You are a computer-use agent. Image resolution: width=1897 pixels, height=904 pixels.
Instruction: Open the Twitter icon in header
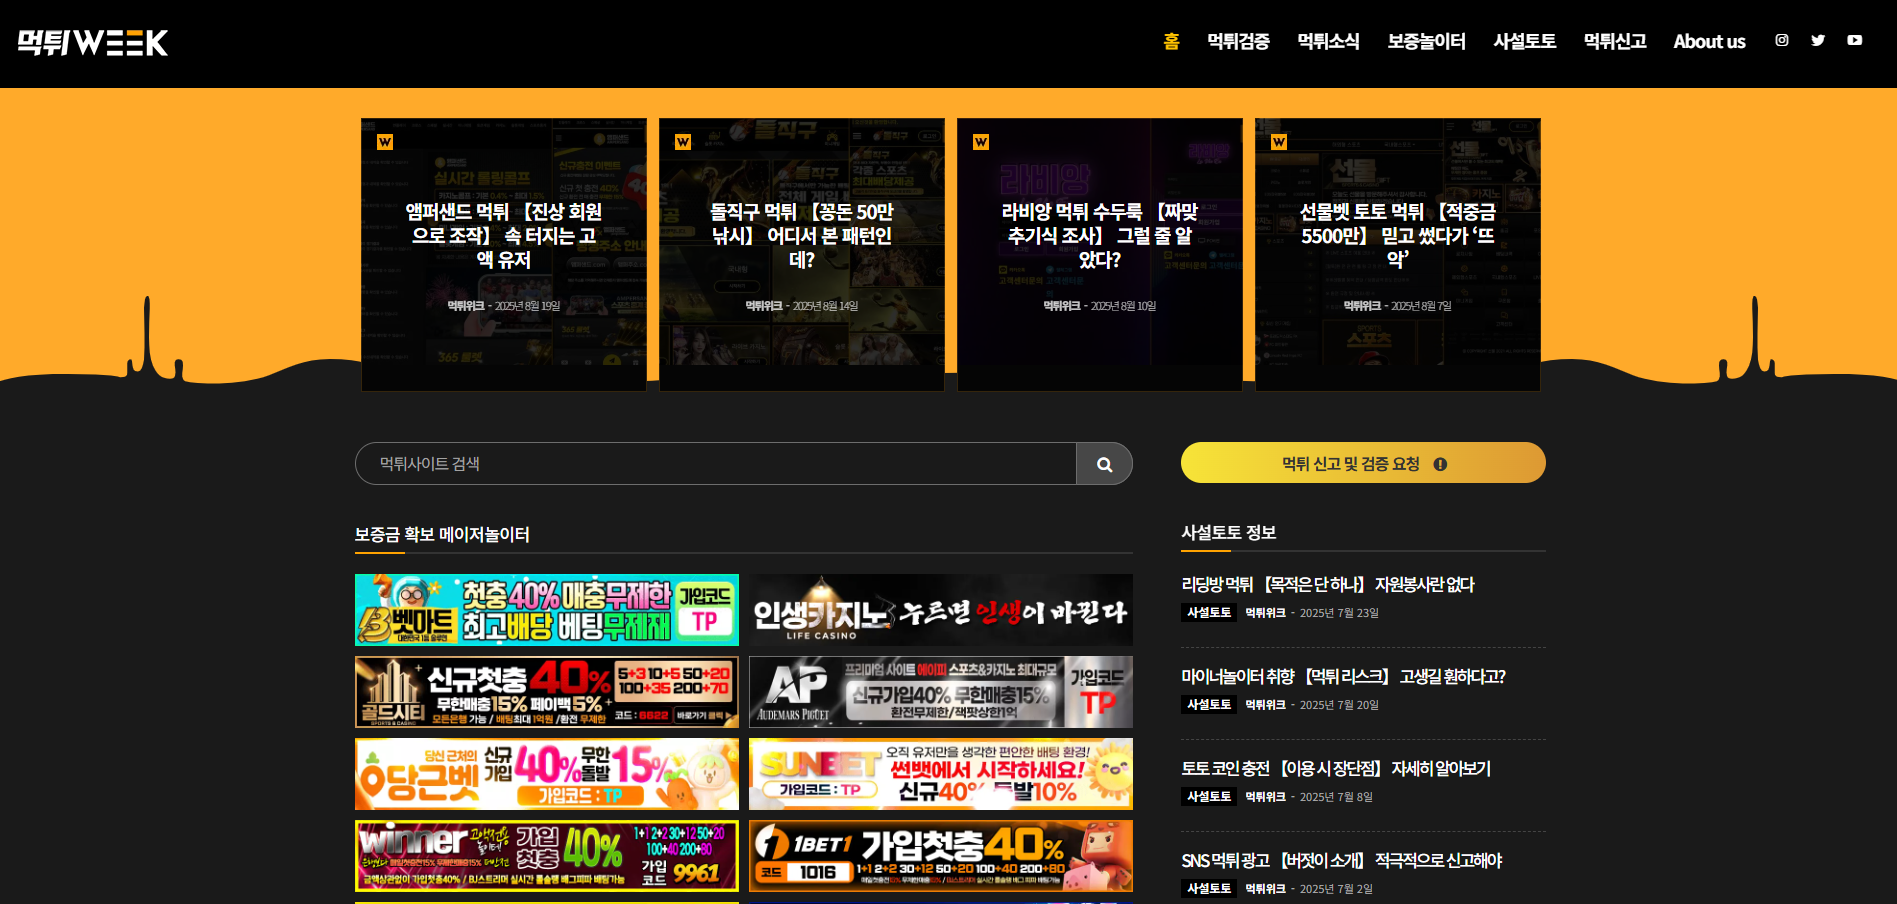1818,41
